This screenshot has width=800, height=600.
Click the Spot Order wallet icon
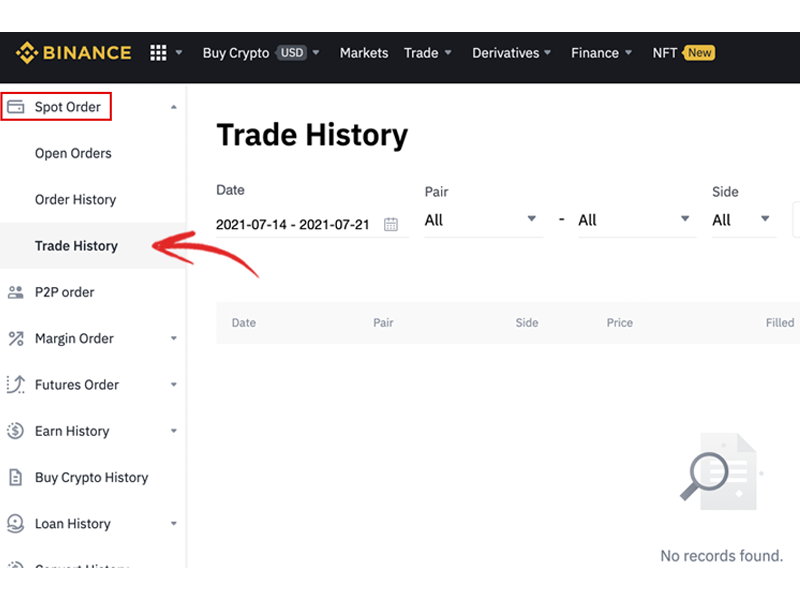click(16, 107)
